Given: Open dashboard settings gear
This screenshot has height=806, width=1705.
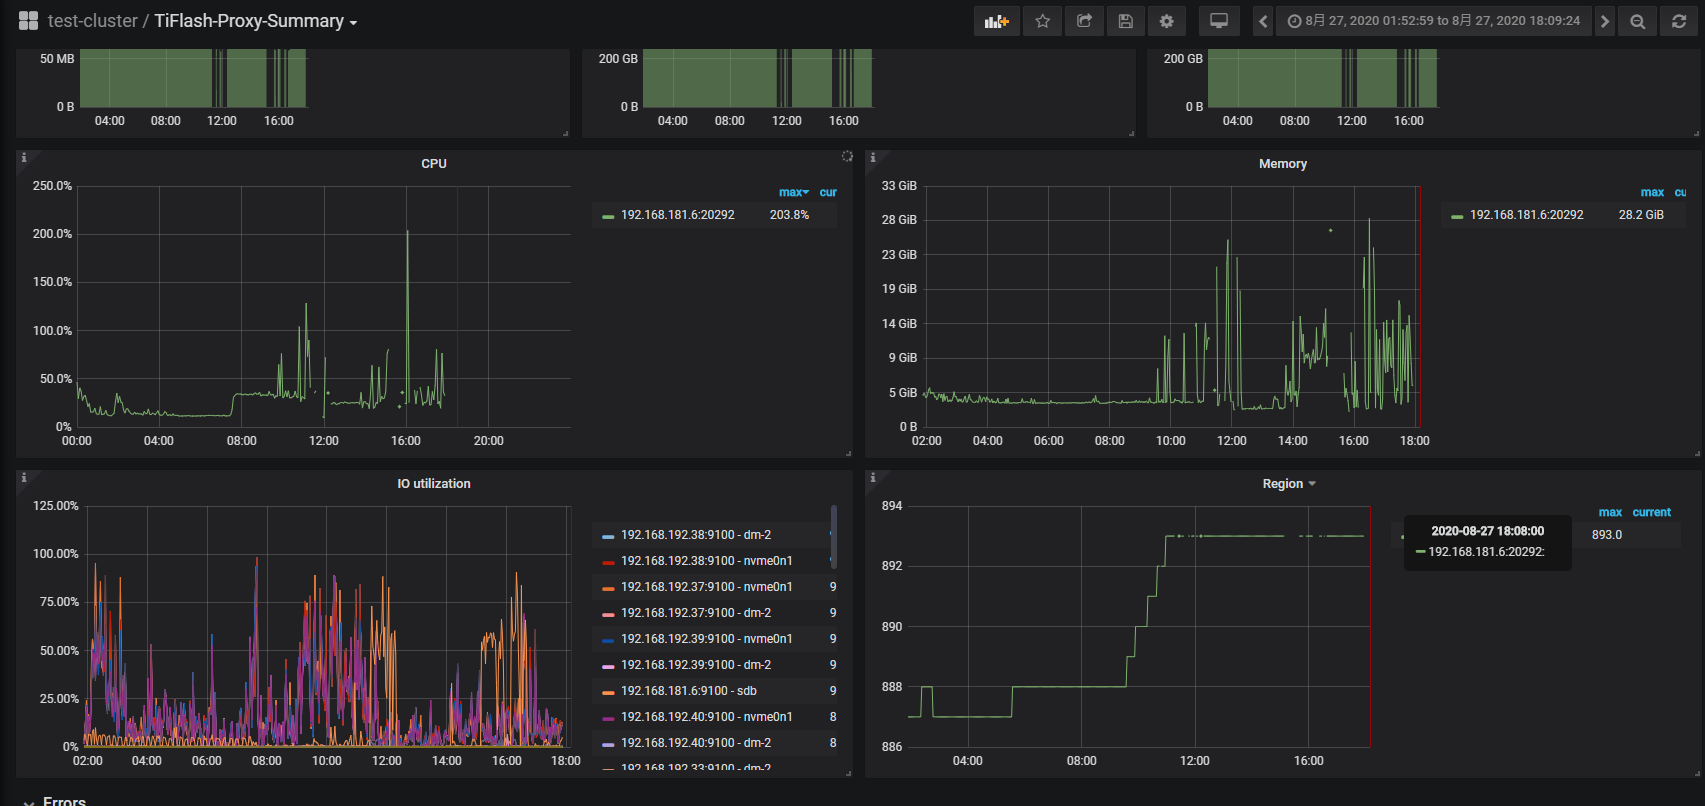Looking at the screenshot, I should pyautogui.click(x=1166, y=21).
